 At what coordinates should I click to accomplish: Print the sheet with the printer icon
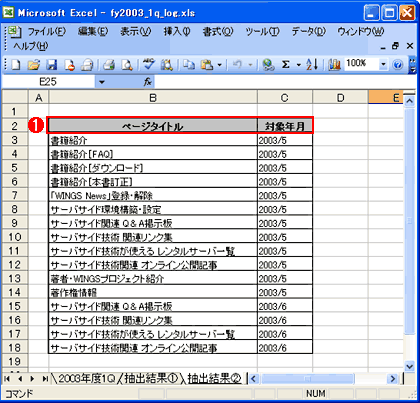pyautogui.click(x=109, y=64)
